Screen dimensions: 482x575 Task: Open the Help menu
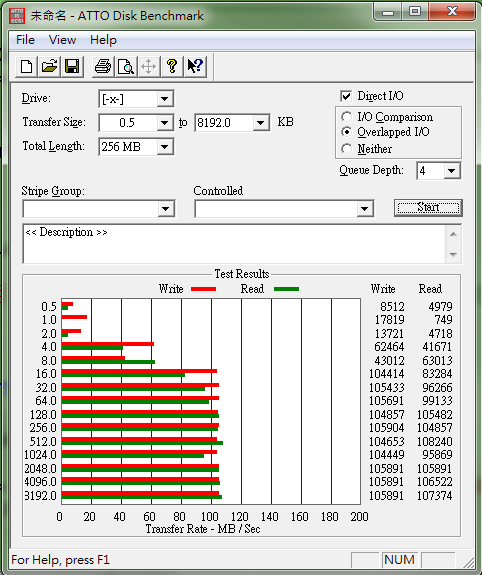click(103, 40)
